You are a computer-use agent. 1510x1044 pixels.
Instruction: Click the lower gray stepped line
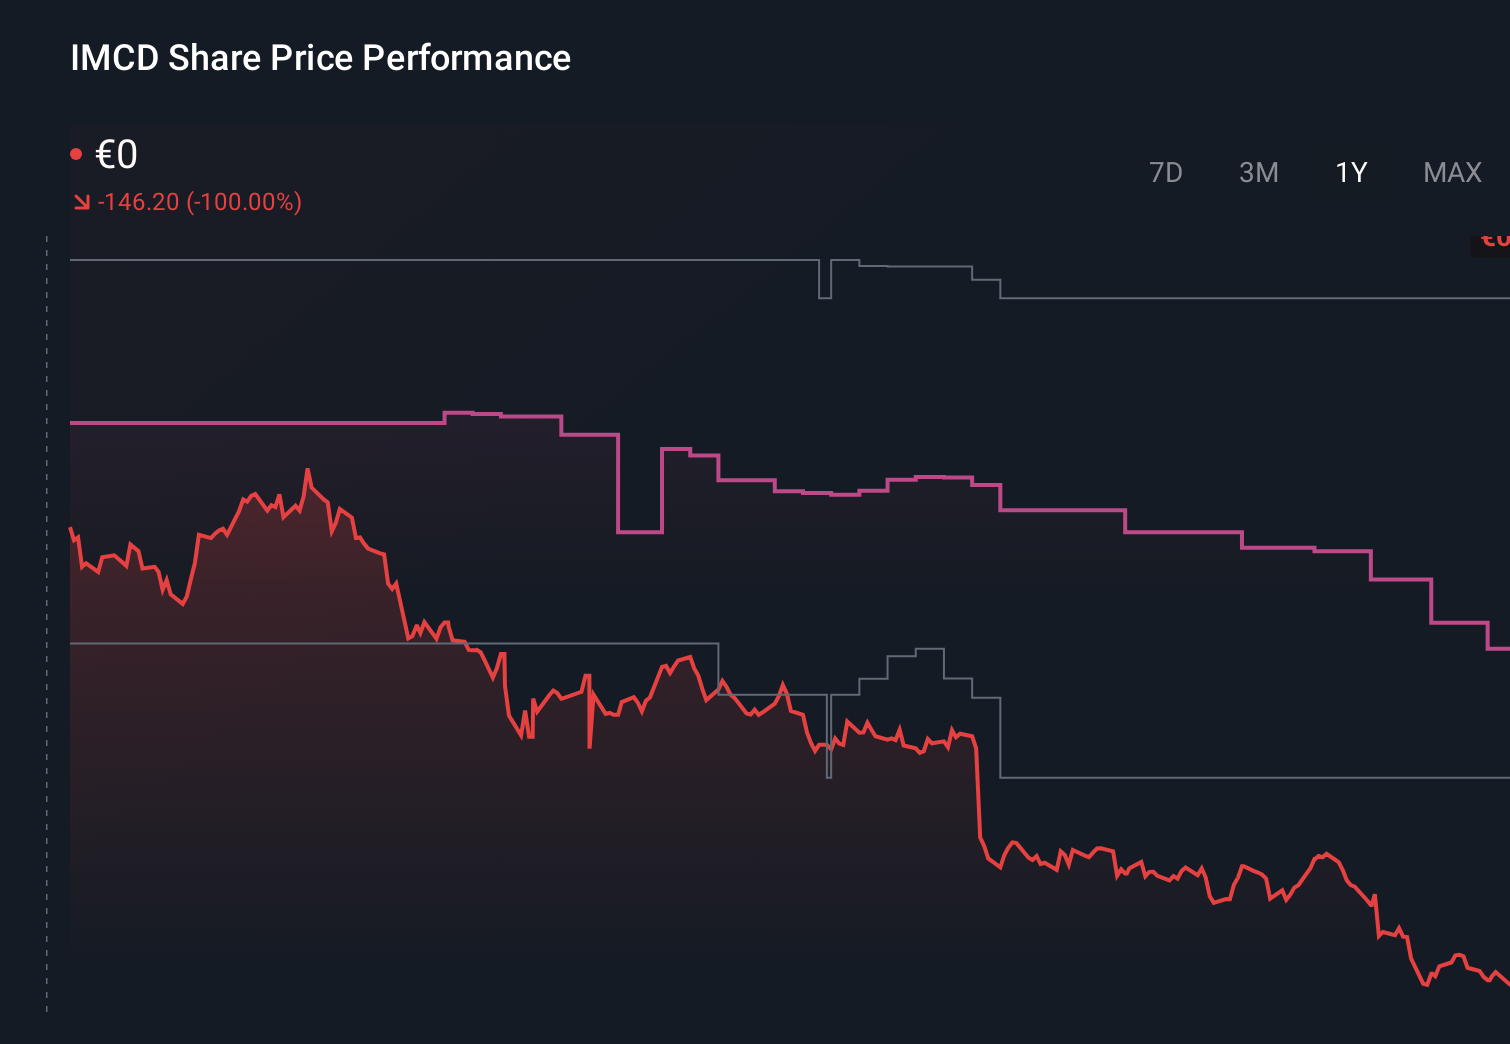tap(400, 643)
